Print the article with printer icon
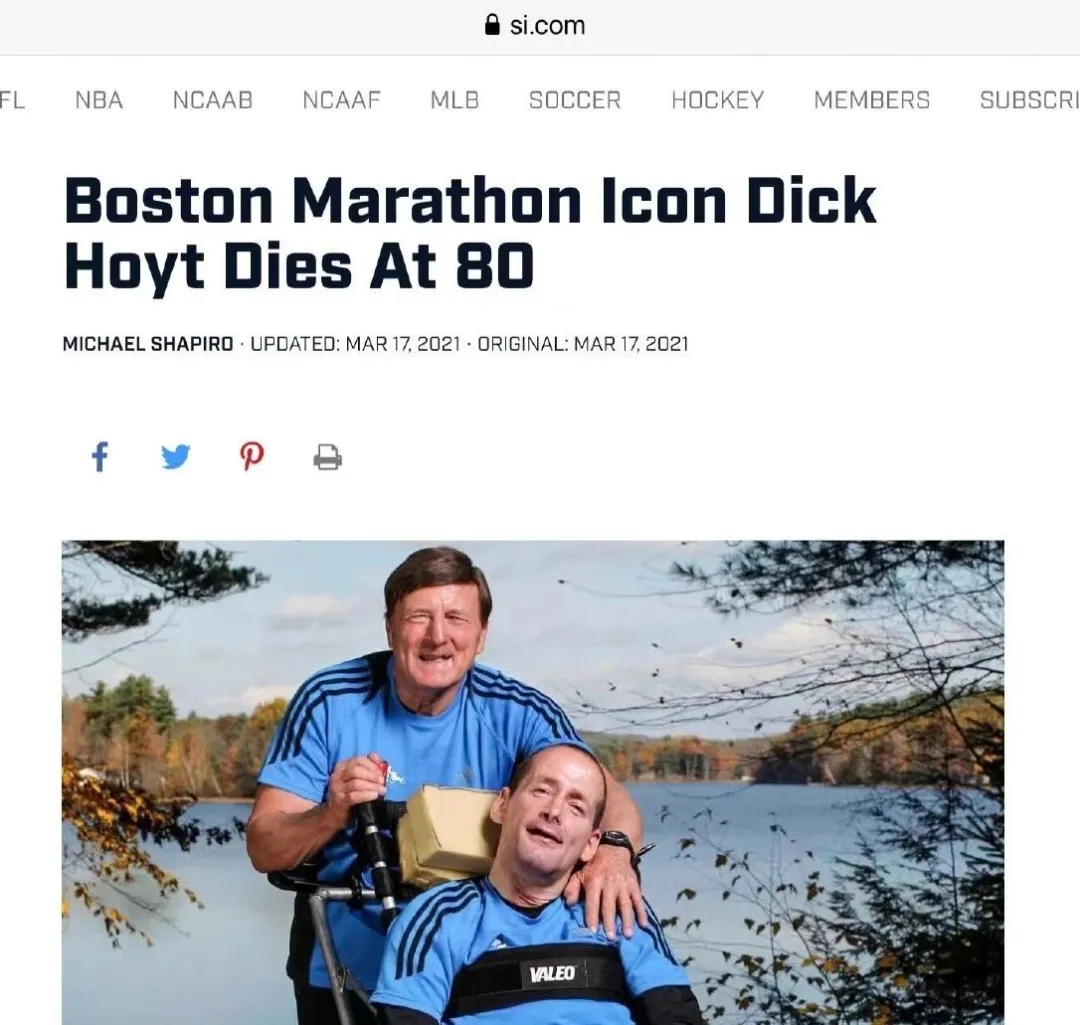This screenshot has height=1025, width=1080. click(327, 457)
